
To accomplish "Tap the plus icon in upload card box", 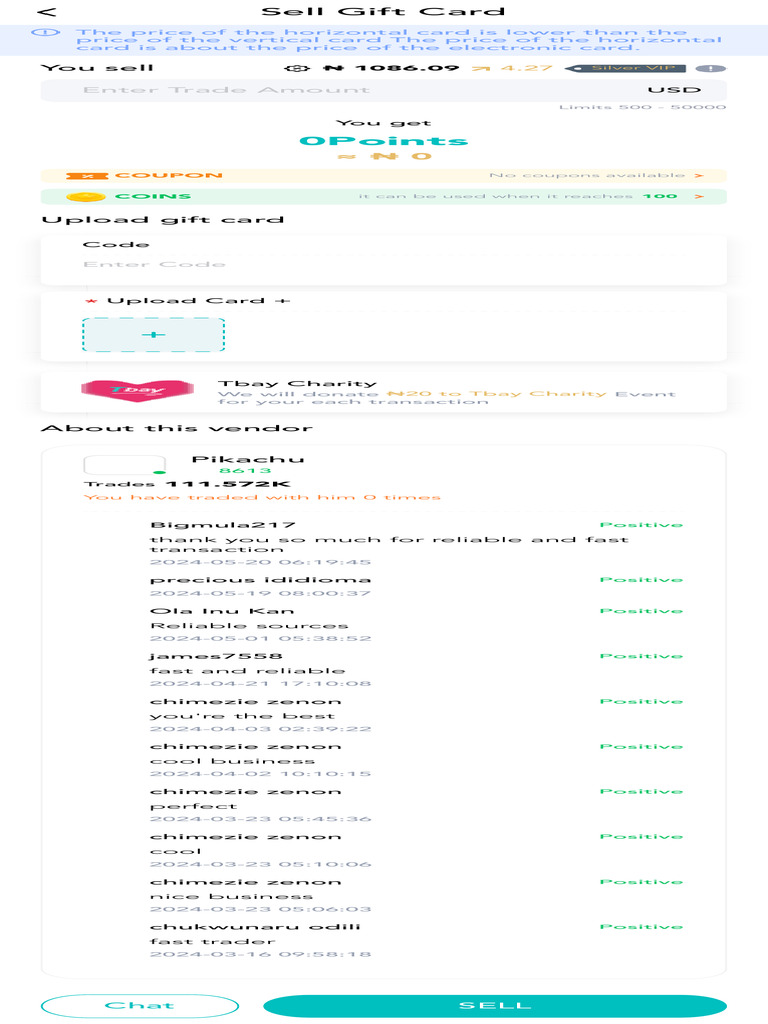I will tap(153, 334).
